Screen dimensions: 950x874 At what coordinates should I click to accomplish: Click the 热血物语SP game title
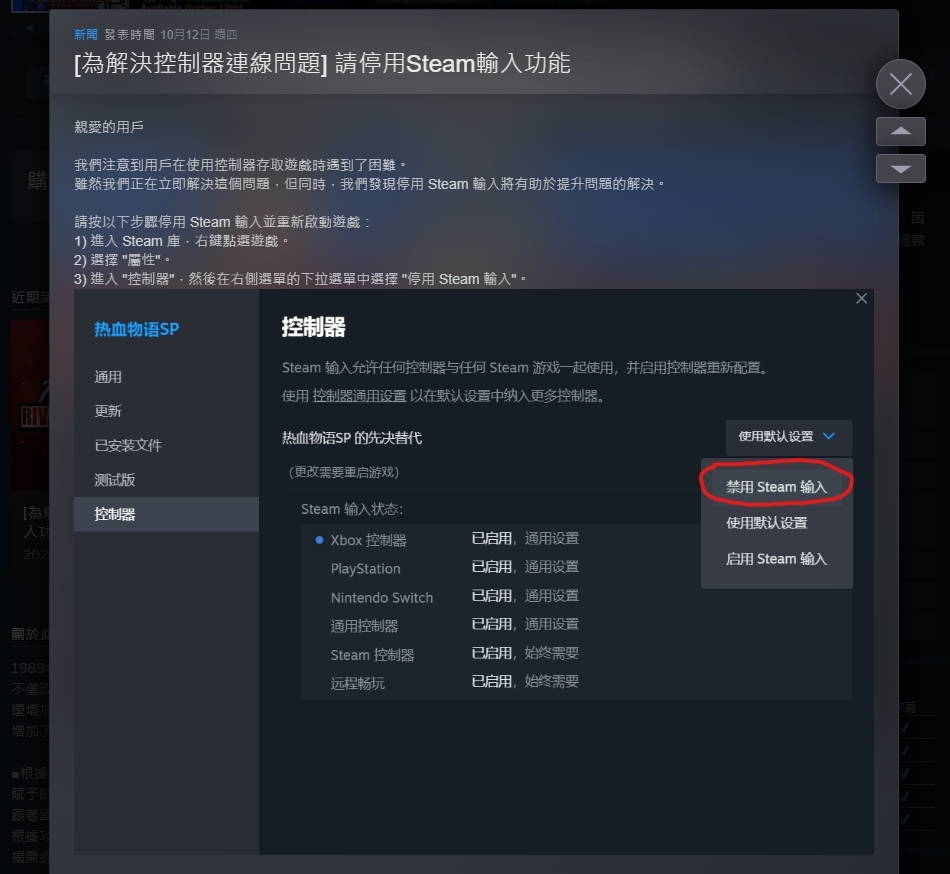pyautogui.click(x=136, y=329)
